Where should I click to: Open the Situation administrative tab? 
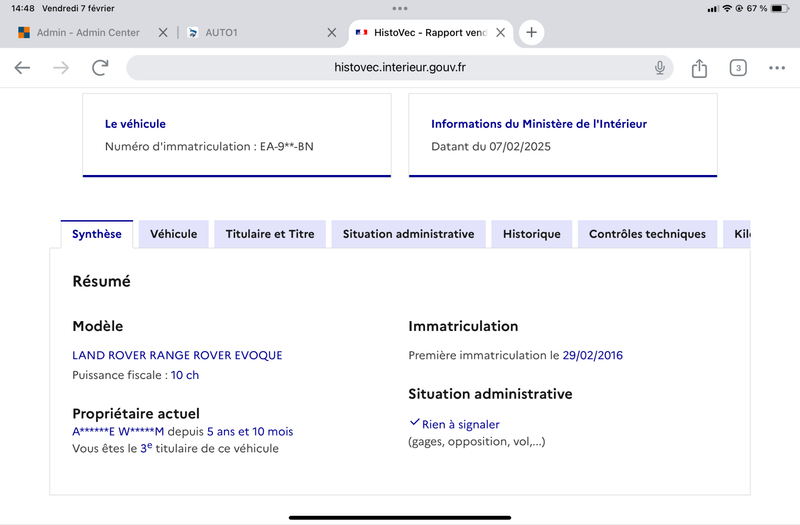[408, 234]
